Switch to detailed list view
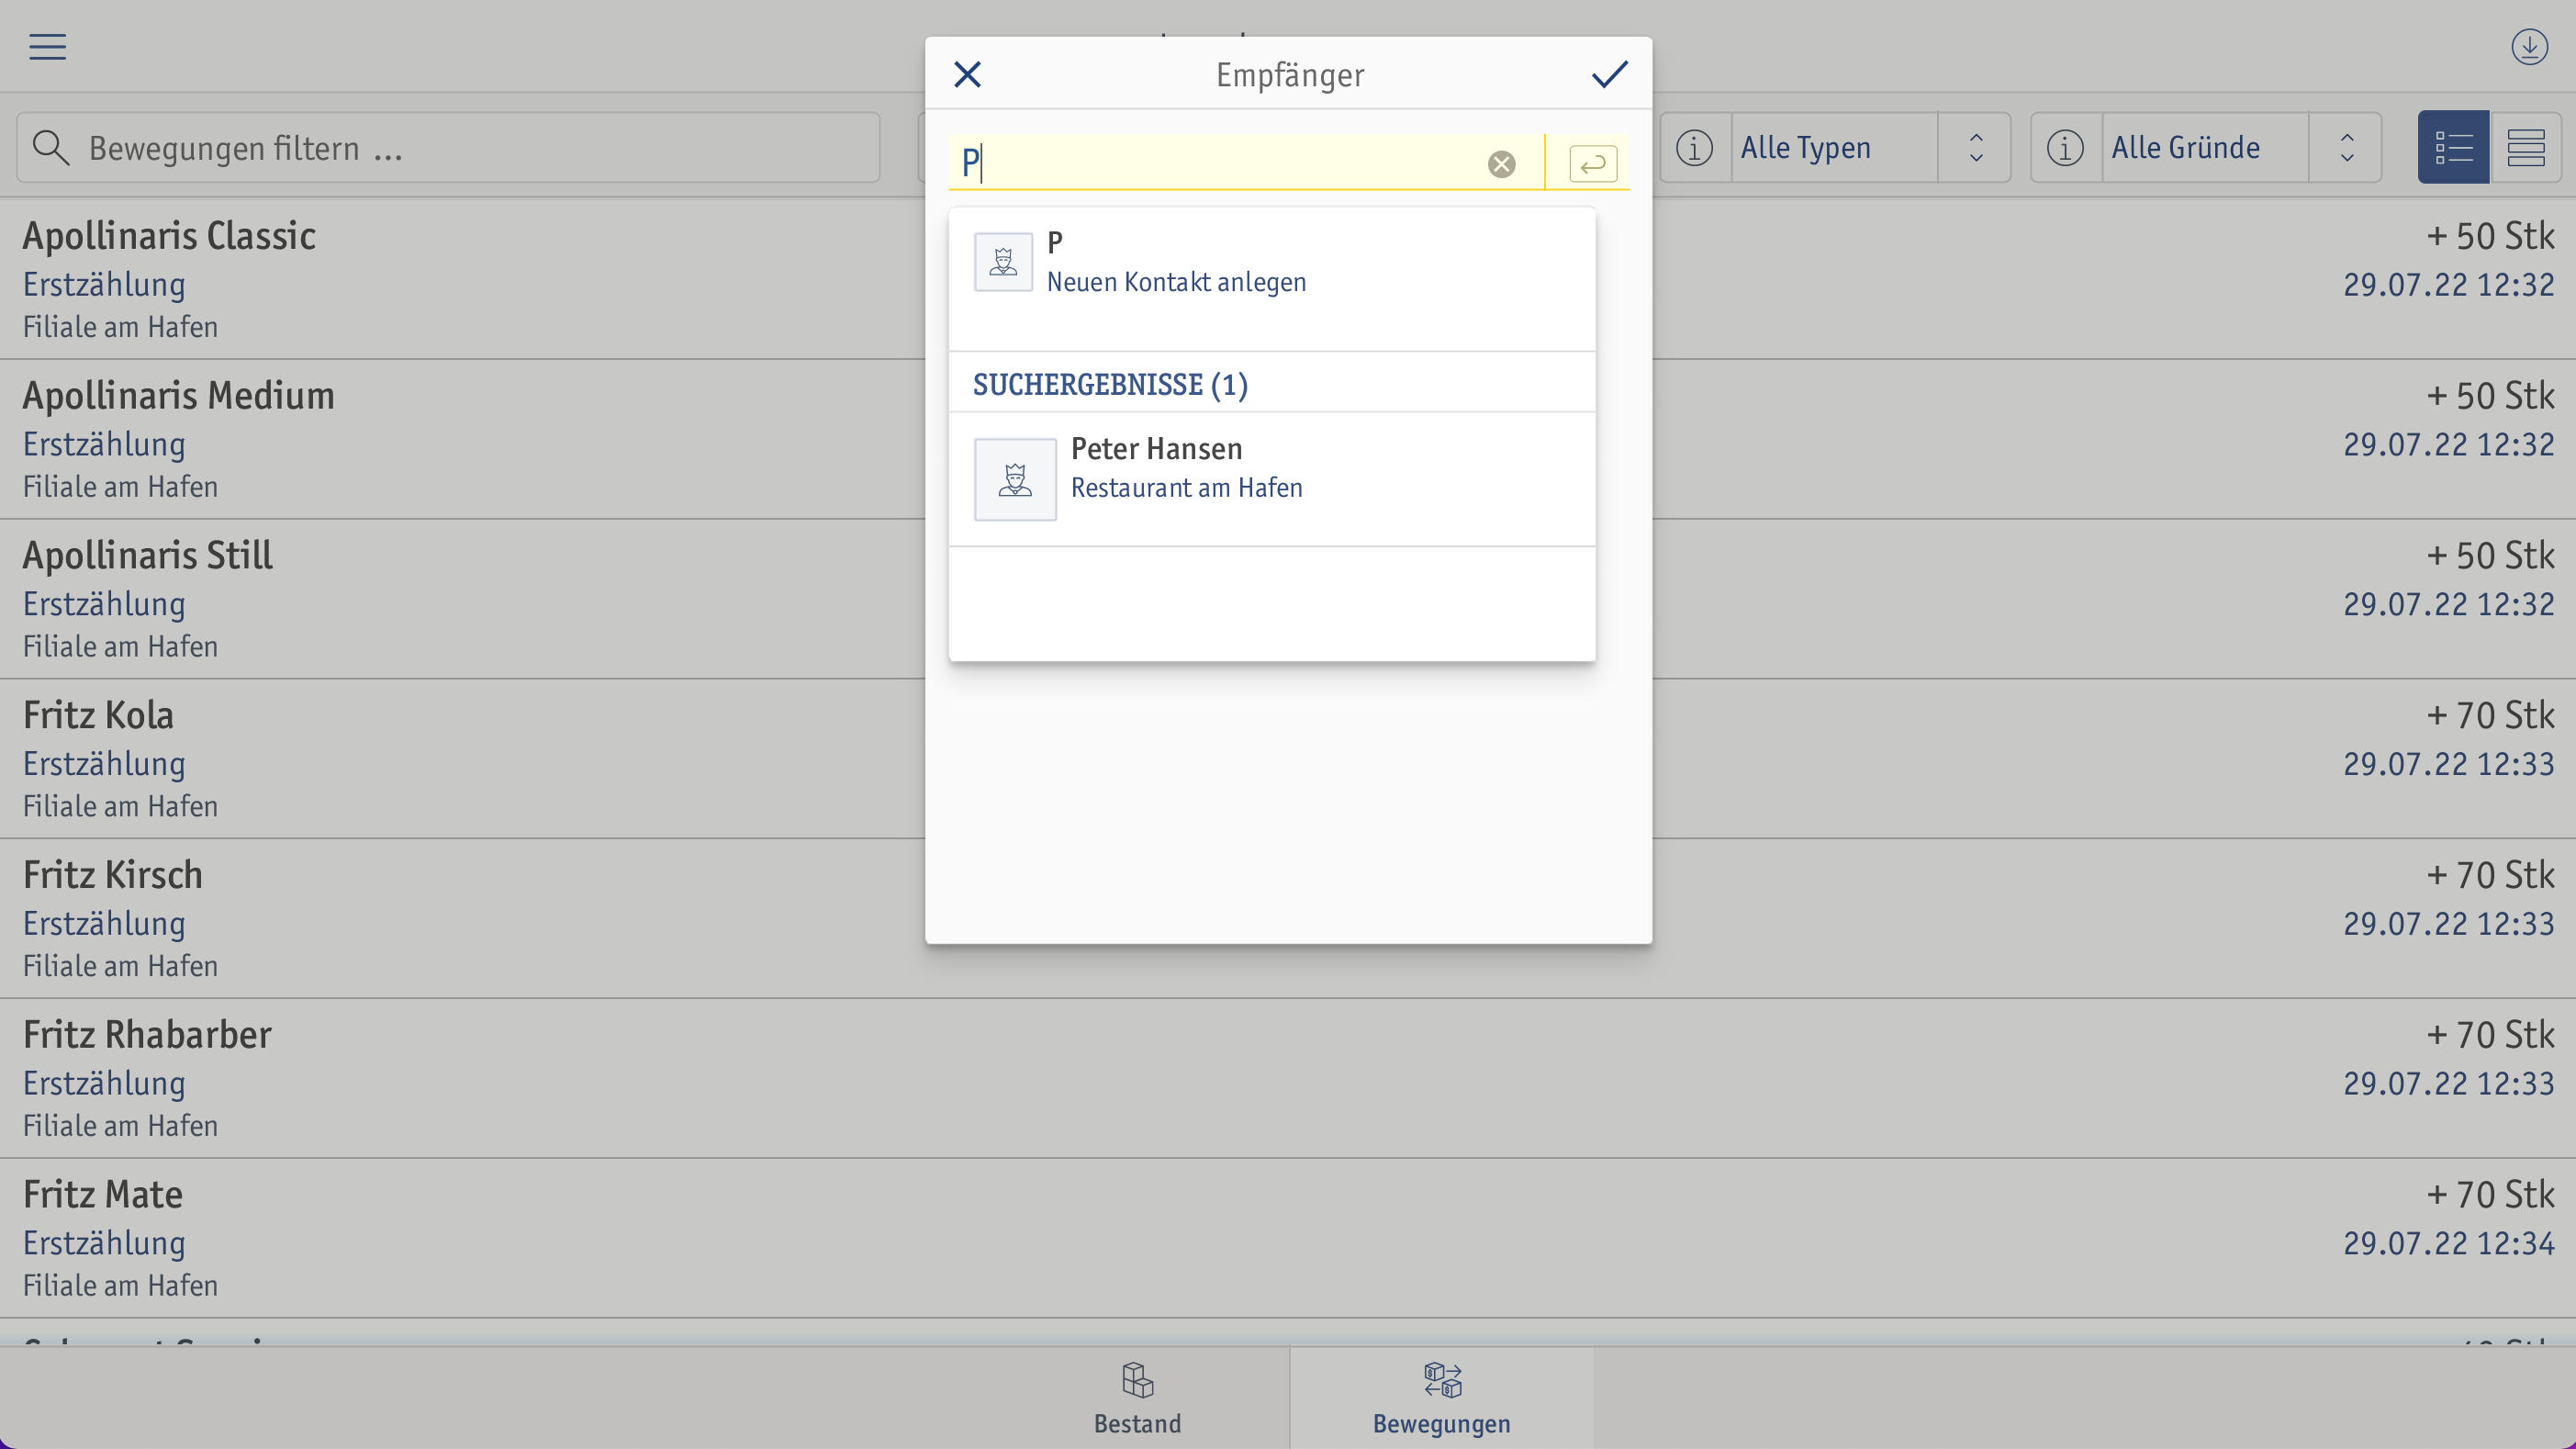This screenshot has width=2576, height=1449. (2453, 148)
